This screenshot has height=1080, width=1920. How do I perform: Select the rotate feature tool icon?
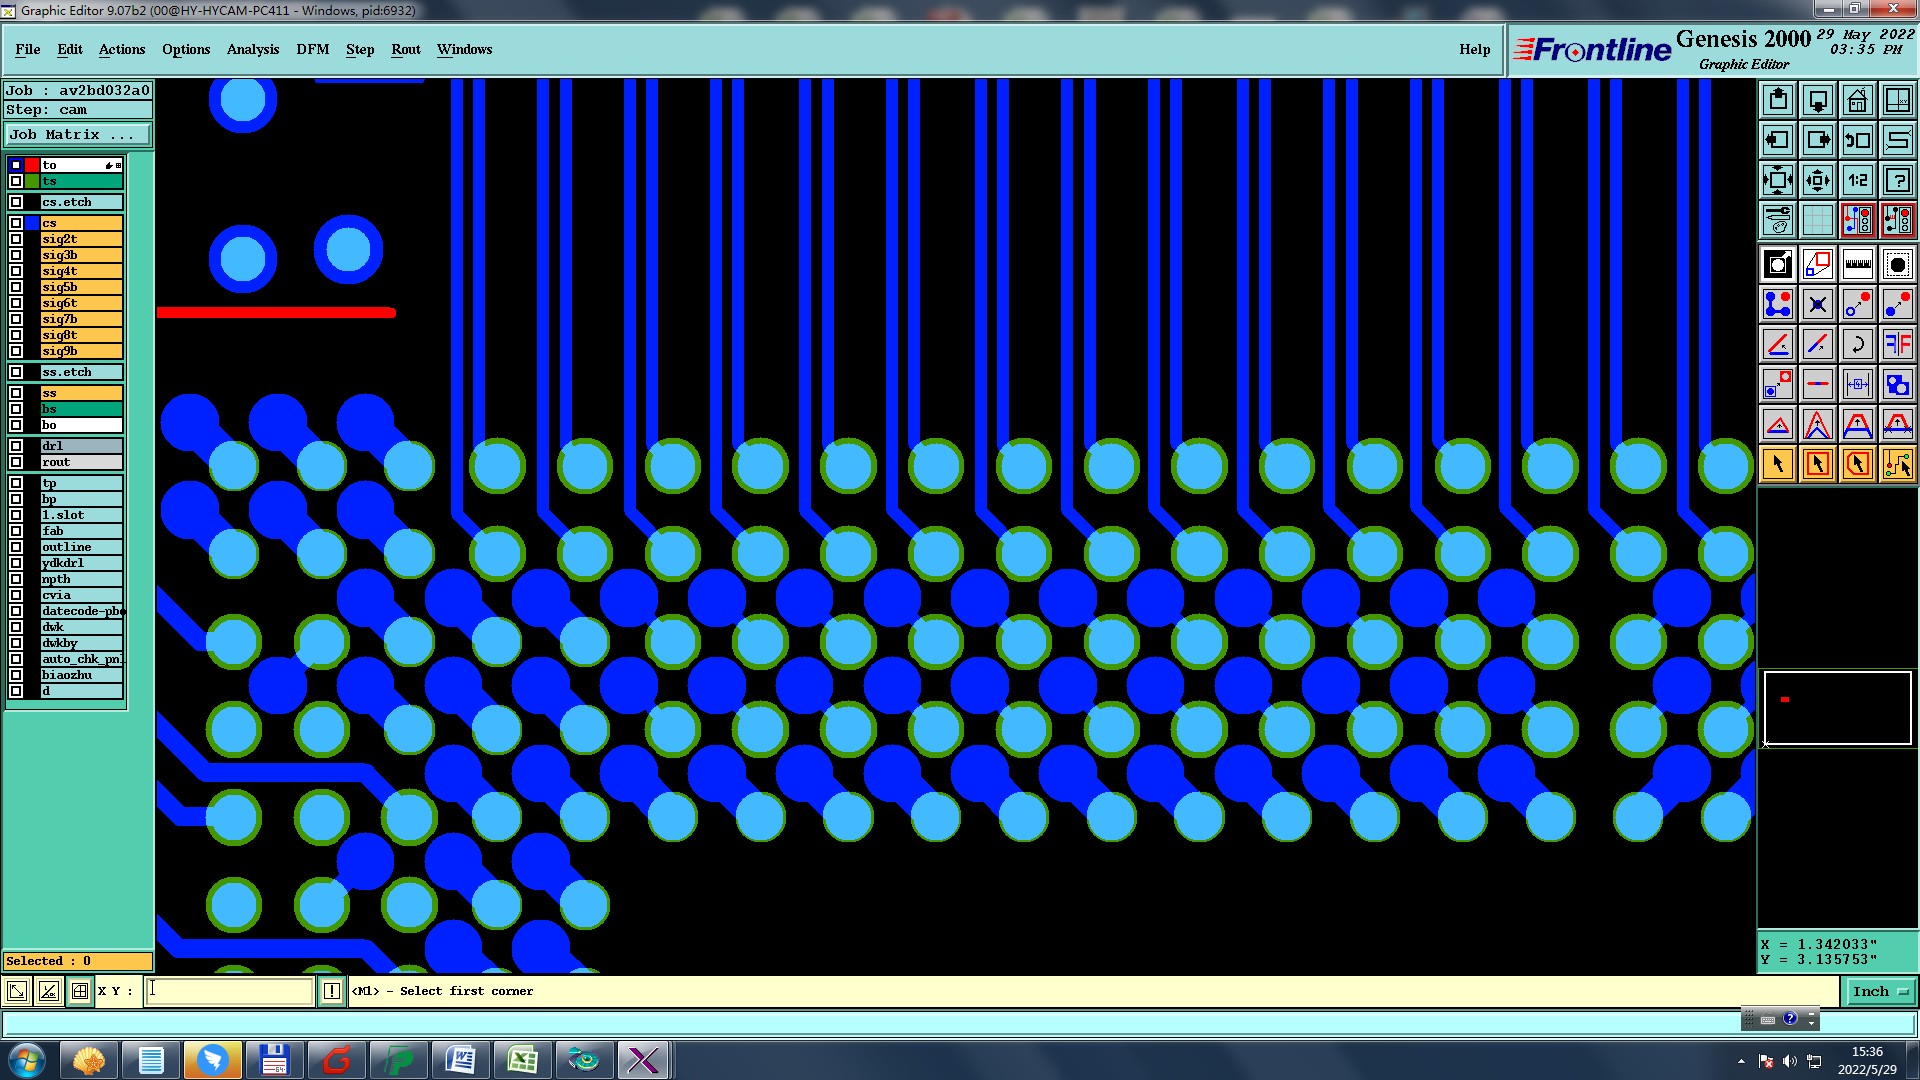(1857, 345)
